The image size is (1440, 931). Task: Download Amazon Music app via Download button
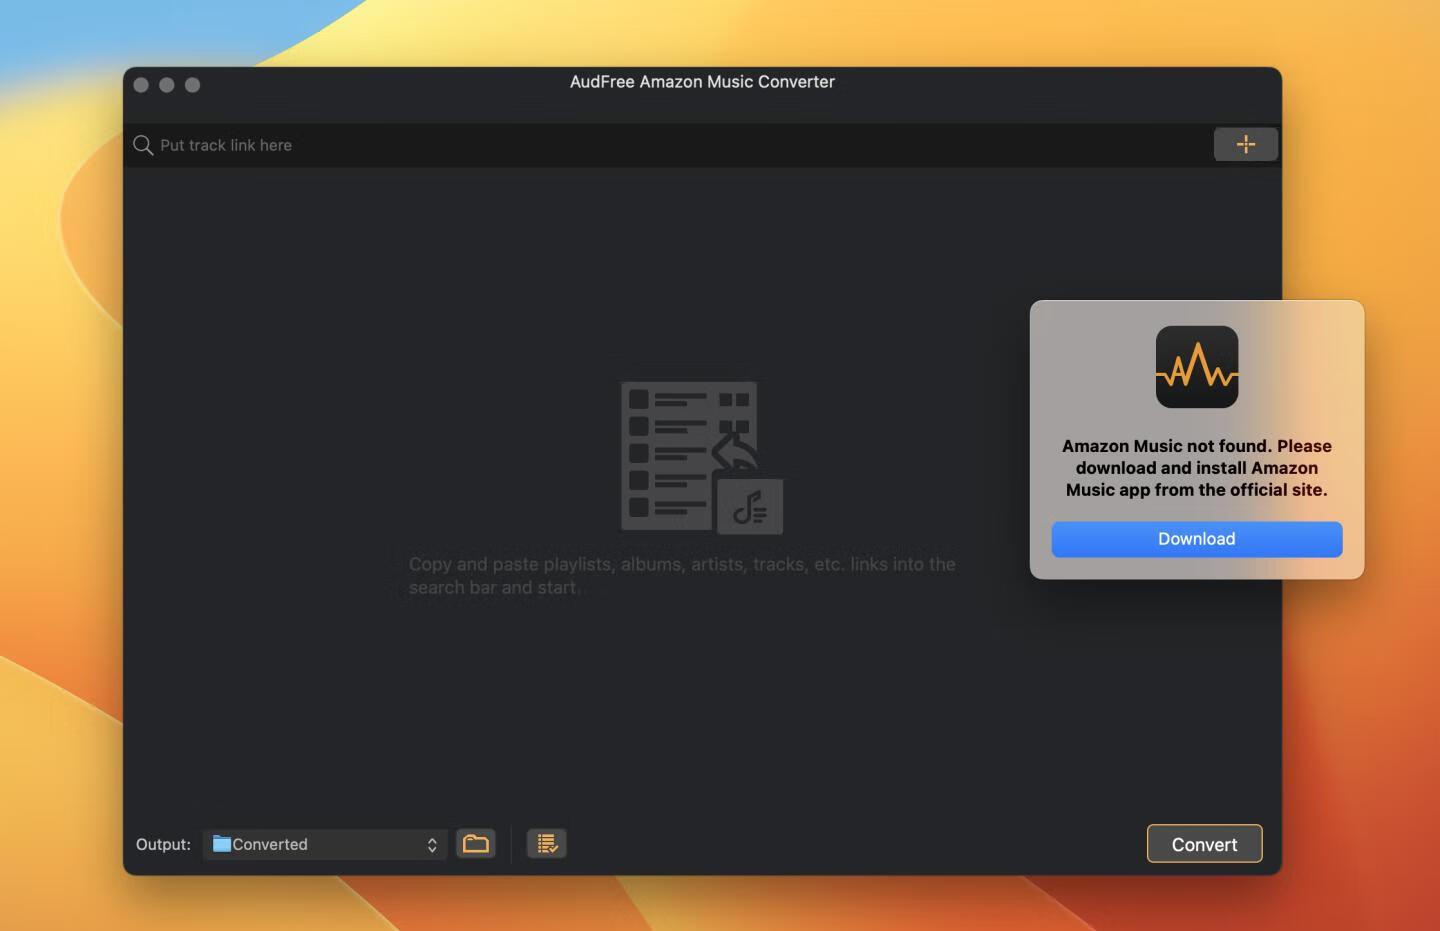point(1196,539)
